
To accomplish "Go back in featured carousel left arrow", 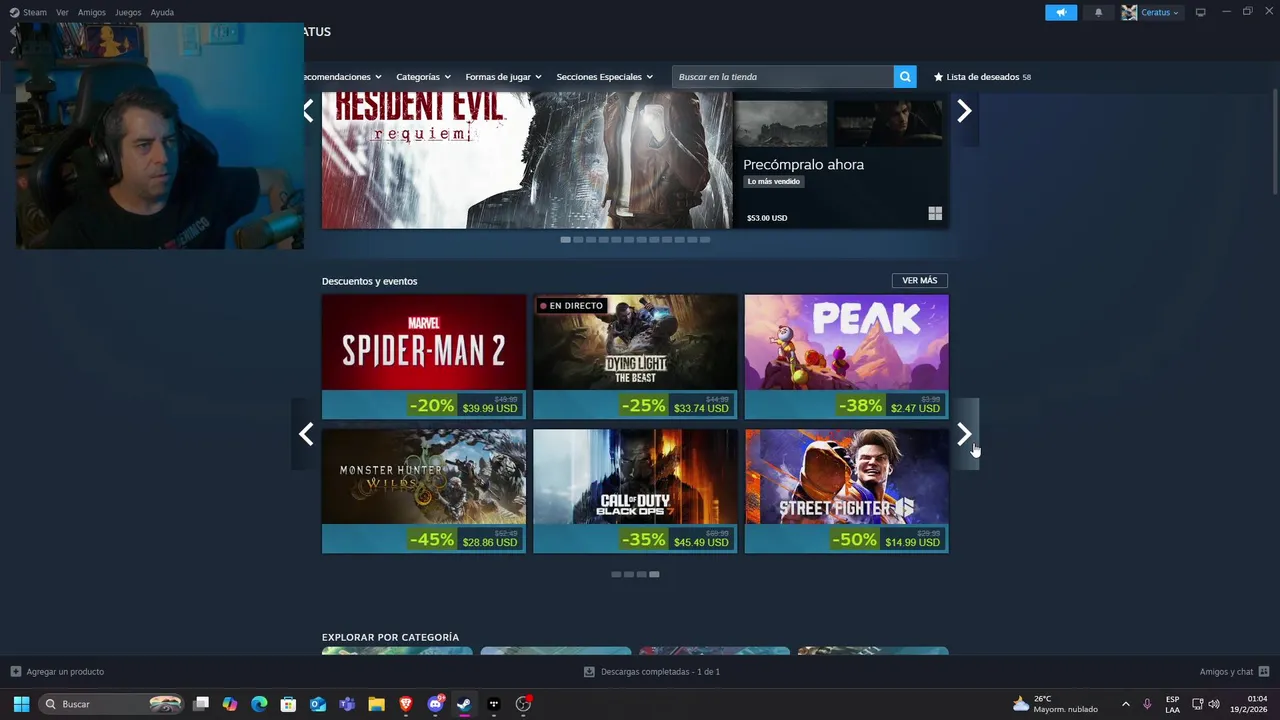I will [x=308, y=111].
